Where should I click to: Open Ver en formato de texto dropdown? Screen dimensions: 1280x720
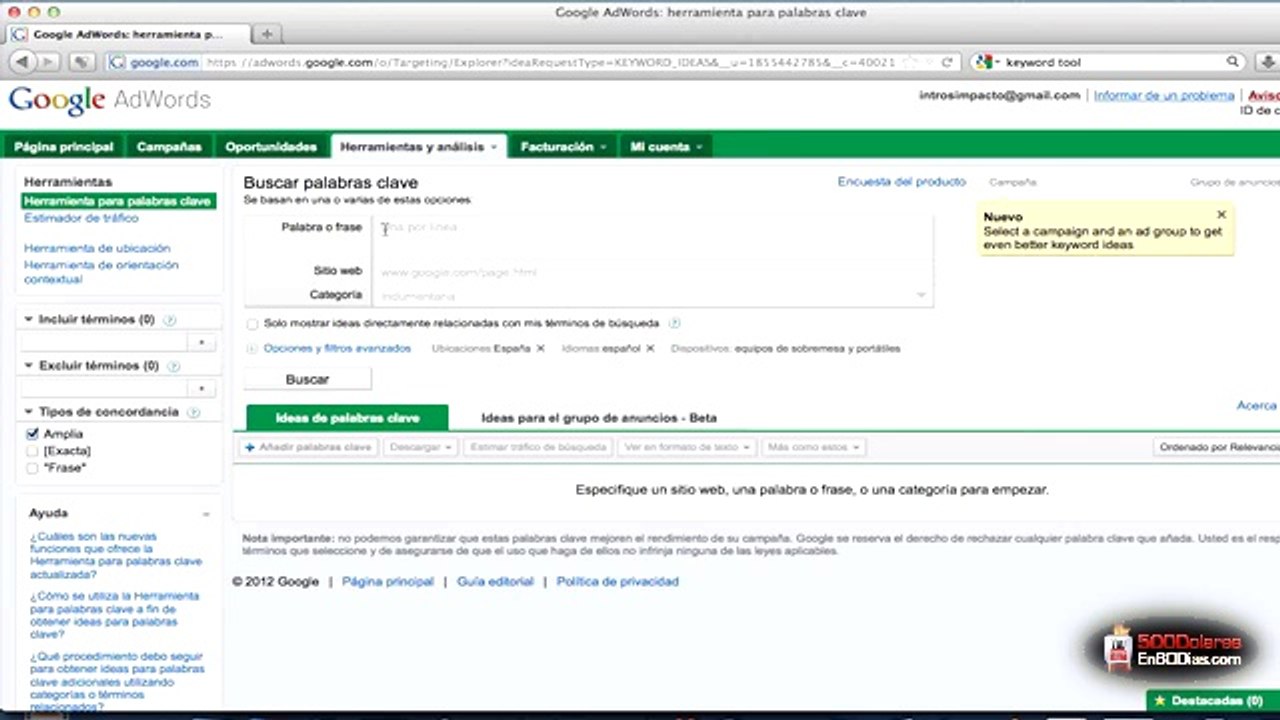coord(686,447)
